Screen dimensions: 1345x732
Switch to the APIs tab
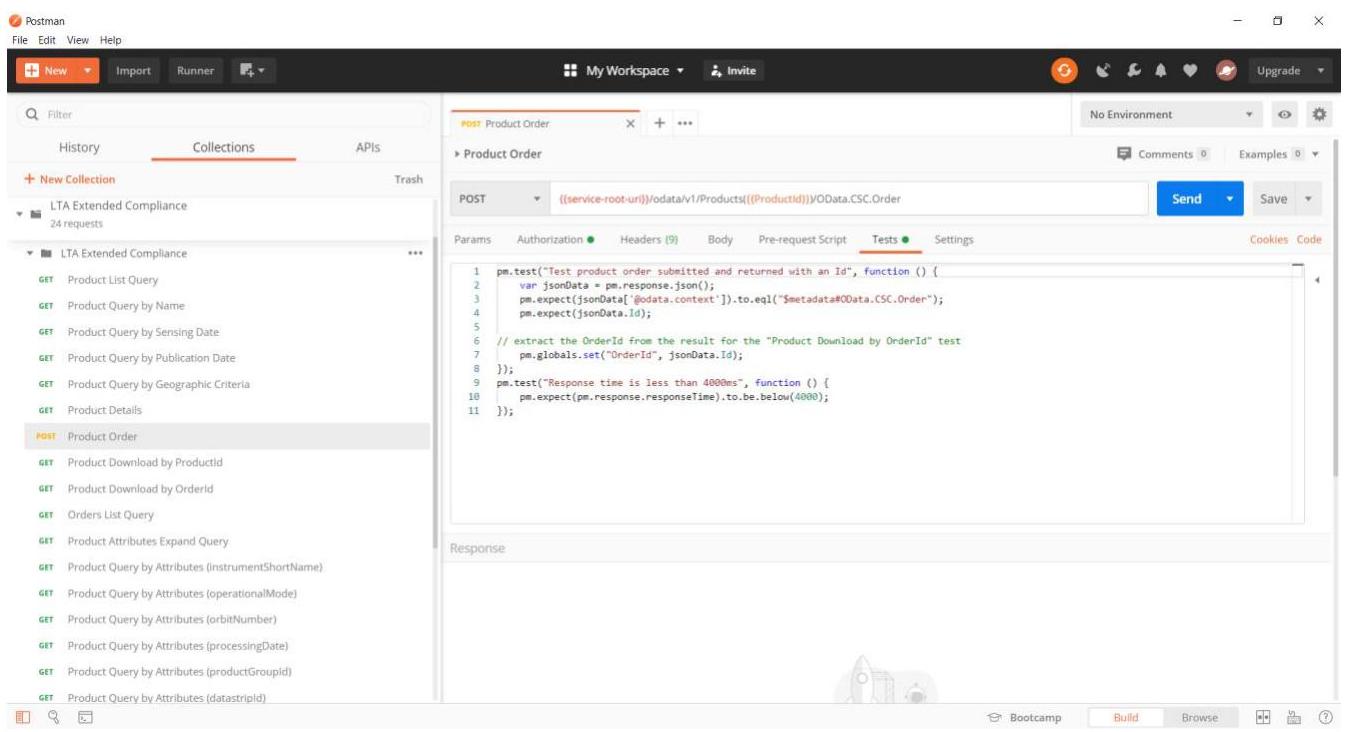click(x=368, y=147)
